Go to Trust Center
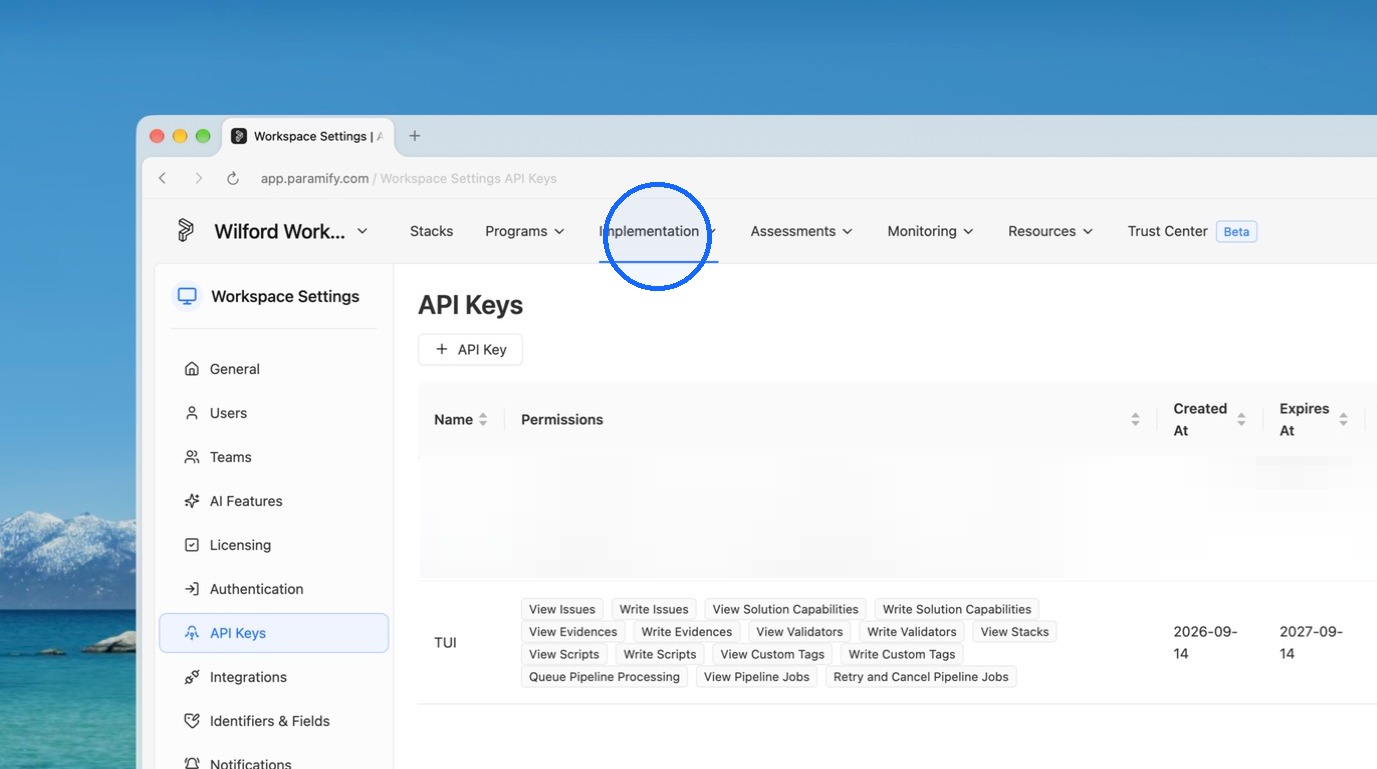Viewport: 1377px width, 769px height. point(1168,231)
